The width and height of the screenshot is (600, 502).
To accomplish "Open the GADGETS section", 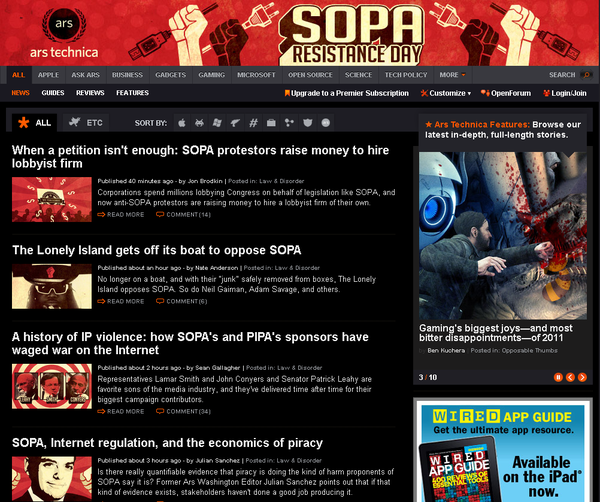I will pyautogui.click(x=171, y=75).
